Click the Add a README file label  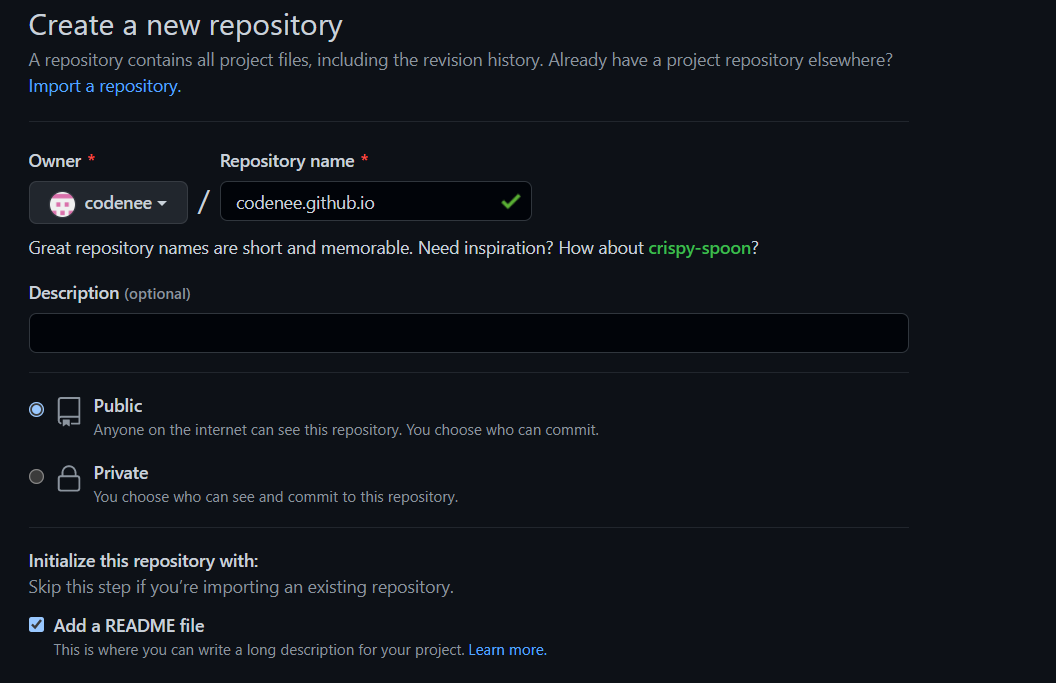pyautogui.click(x=129, y=626)
